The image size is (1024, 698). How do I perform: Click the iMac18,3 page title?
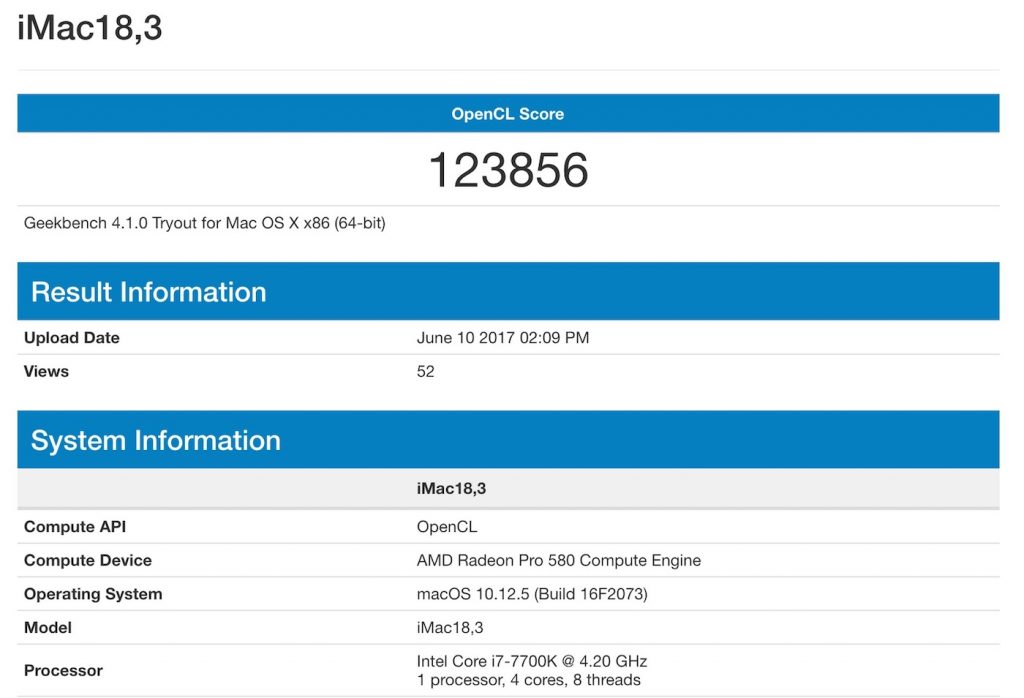(90, 28)
